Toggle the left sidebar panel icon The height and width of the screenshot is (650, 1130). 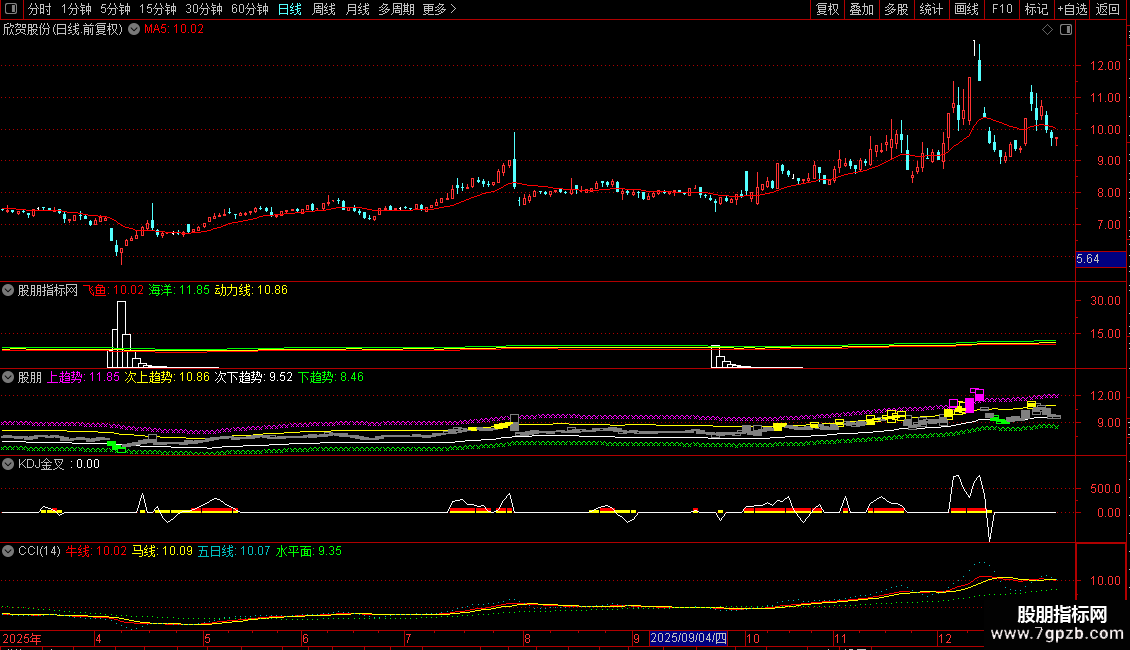click(10, 10)
